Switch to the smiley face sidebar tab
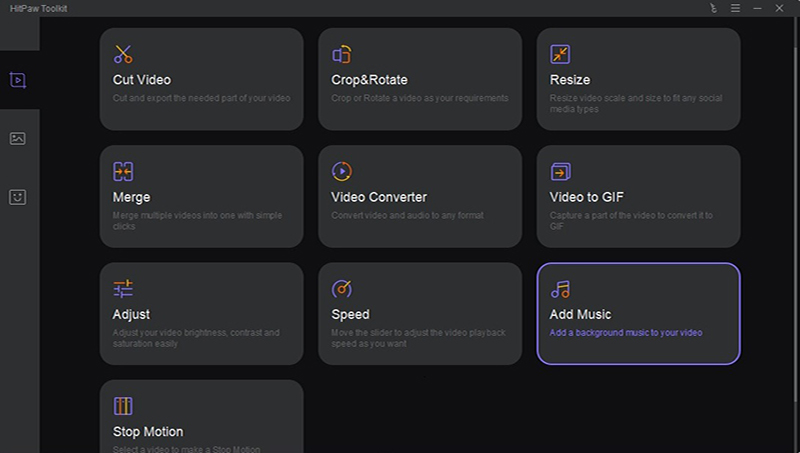This screenshot has height=453, width=800. point(17,197)
